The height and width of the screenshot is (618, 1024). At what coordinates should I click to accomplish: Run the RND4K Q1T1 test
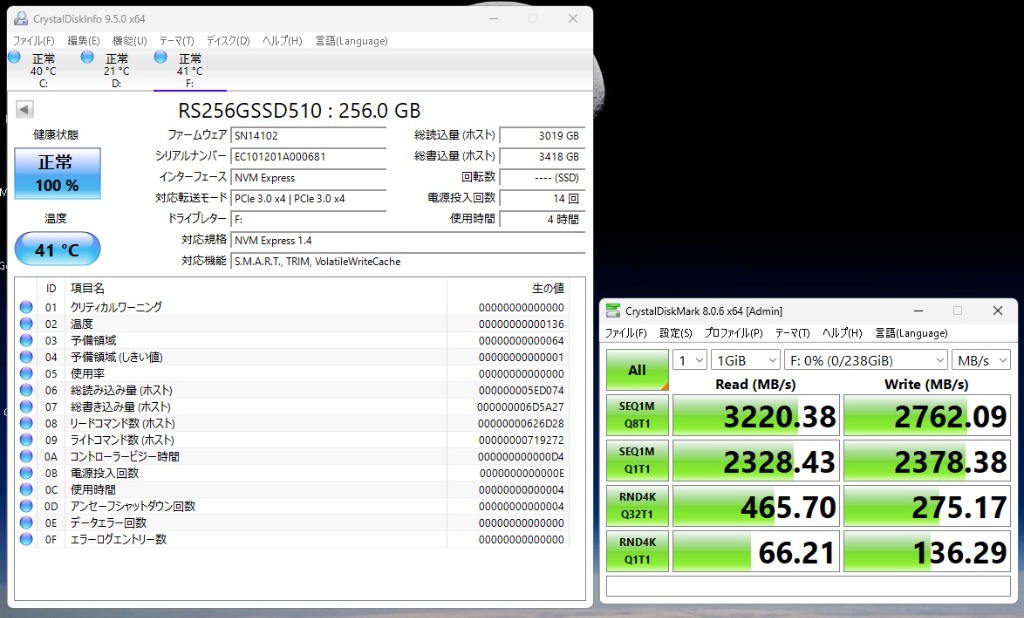pyautogui.click(x=637, y=551)
